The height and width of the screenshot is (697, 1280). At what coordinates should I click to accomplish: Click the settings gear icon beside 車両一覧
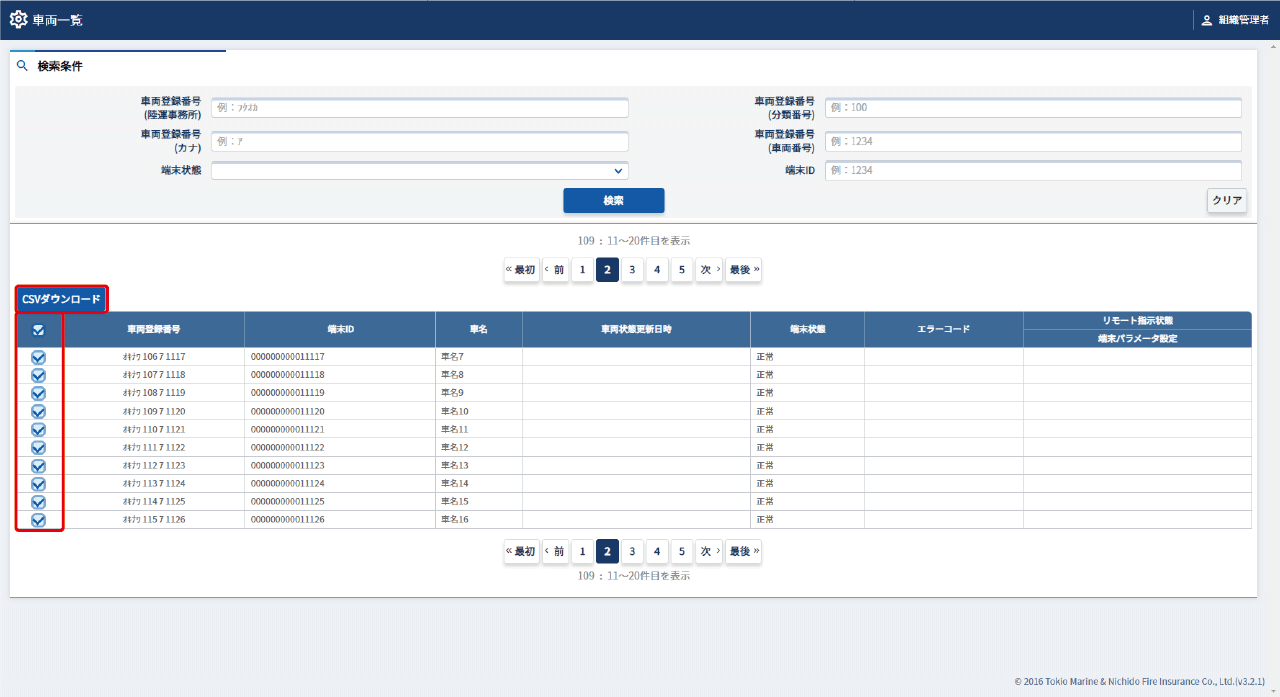[x=18, y=19]
